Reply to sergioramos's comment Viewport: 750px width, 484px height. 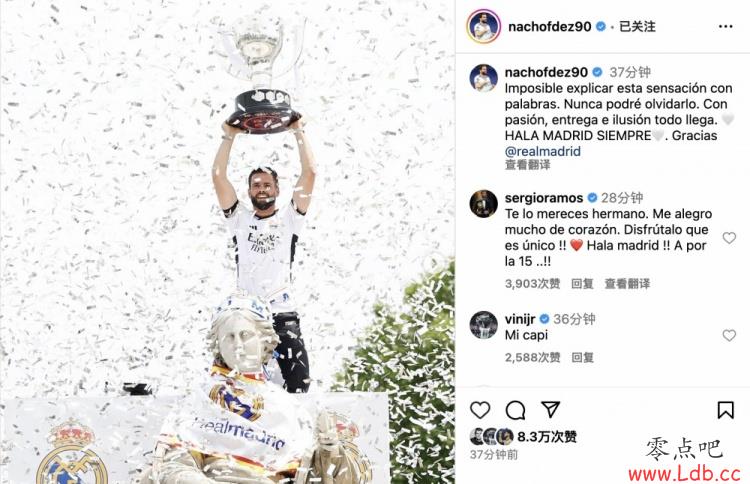[582, 284]
